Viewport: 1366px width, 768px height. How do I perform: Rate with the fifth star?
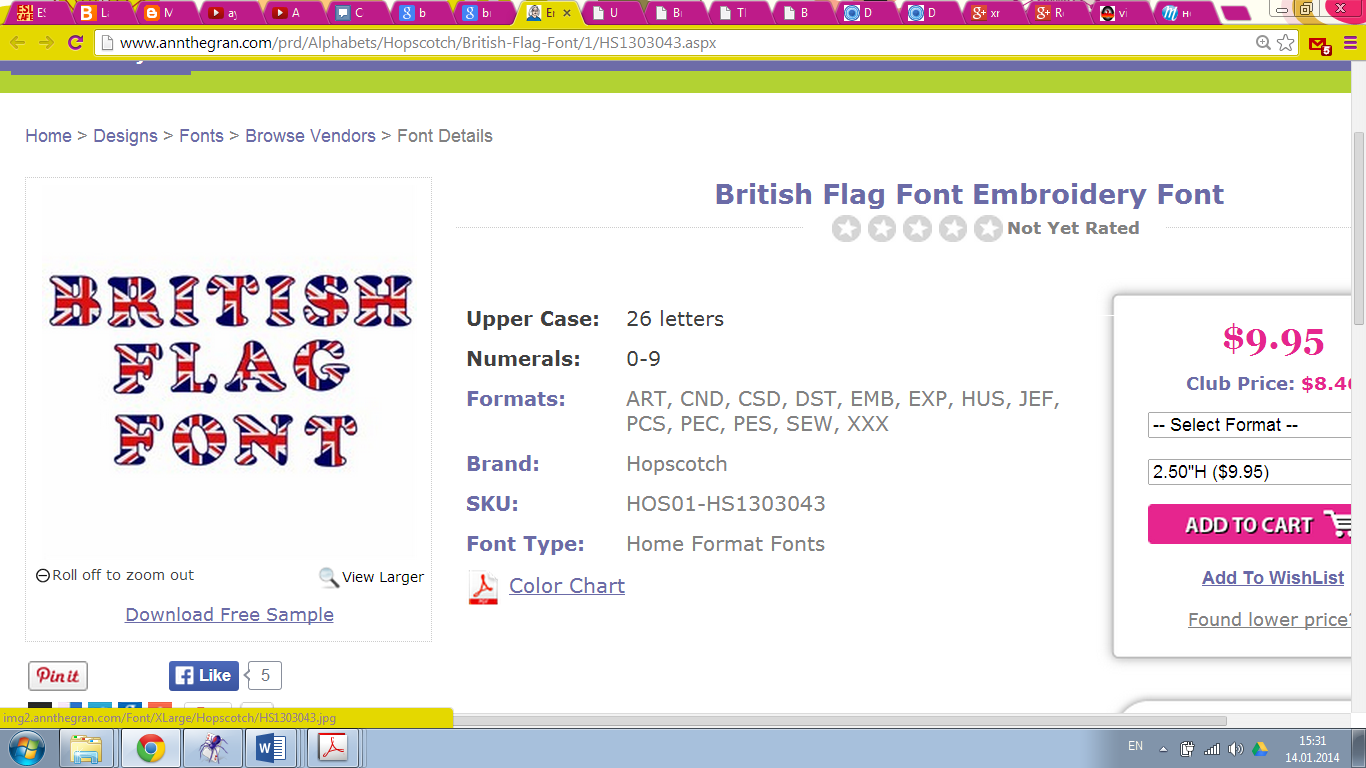tap(988, 228)
